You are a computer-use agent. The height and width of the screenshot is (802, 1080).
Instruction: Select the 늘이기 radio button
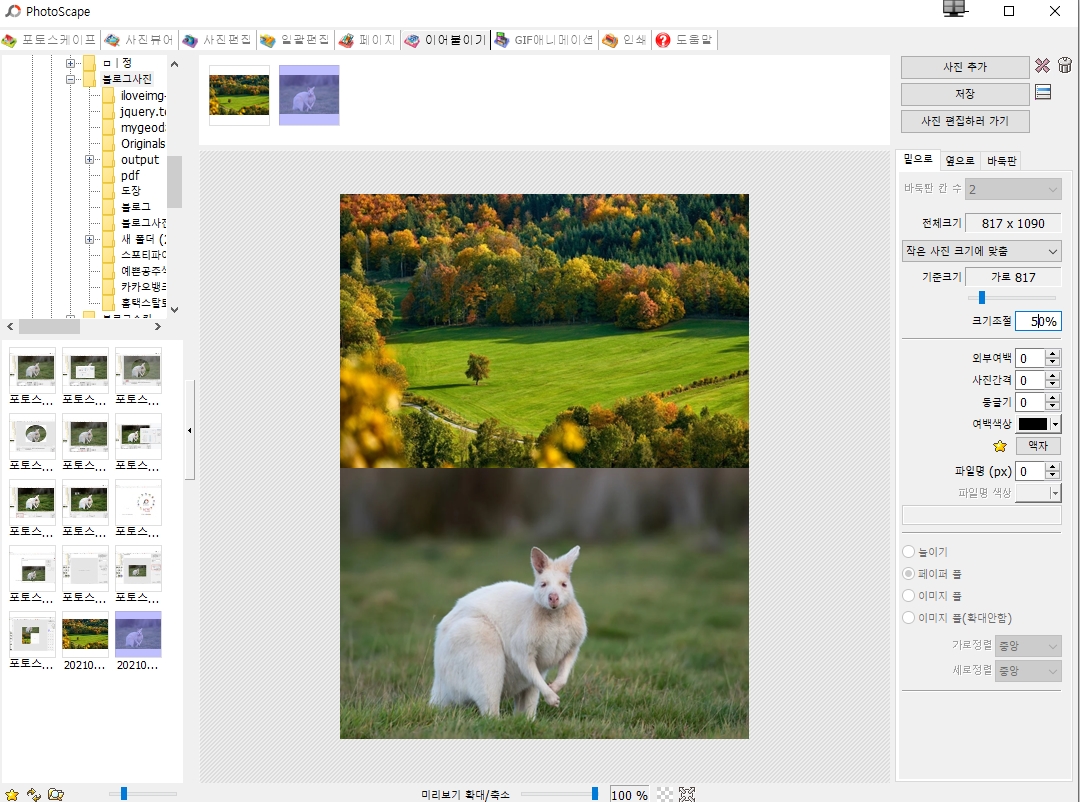(908, 552)
